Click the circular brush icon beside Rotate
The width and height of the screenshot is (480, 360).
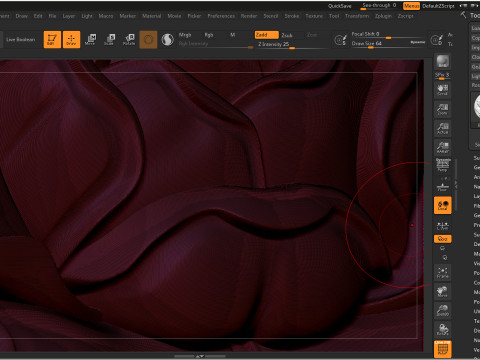pos(148,40)
